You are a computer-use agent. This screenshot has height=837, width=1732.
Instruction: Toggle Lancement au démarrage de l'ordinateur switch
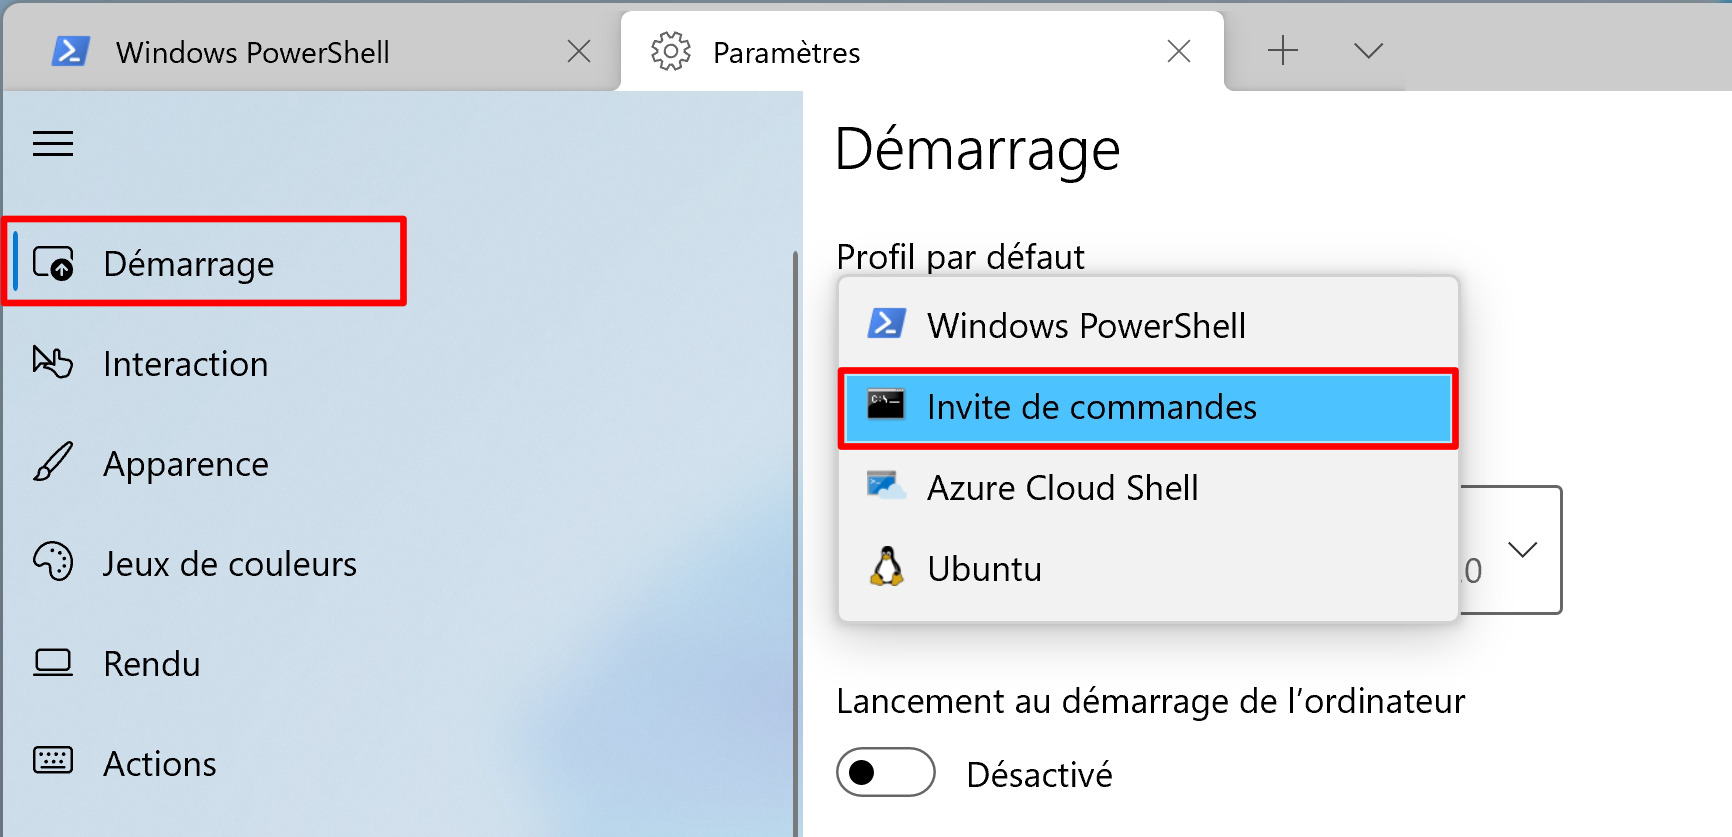click(x=886, y=772)
